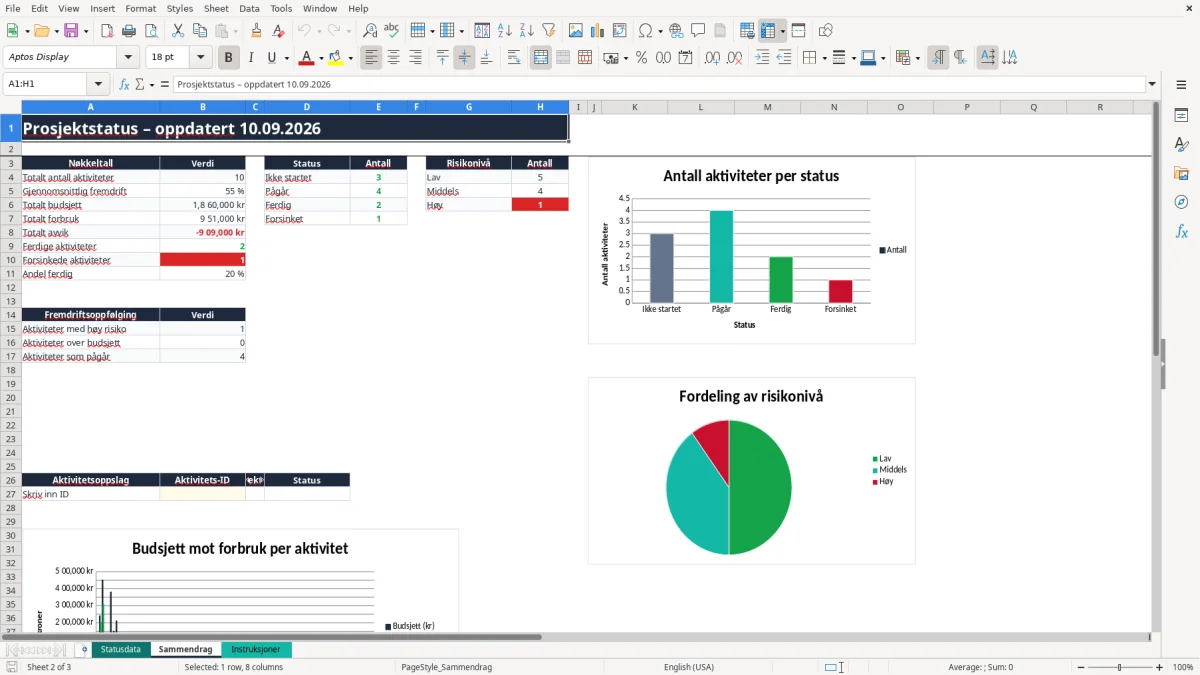Click the Insert Hyperlink icon
Image resolution: width=1200 pixels, height=675 pixels.
tap(676, 31)
